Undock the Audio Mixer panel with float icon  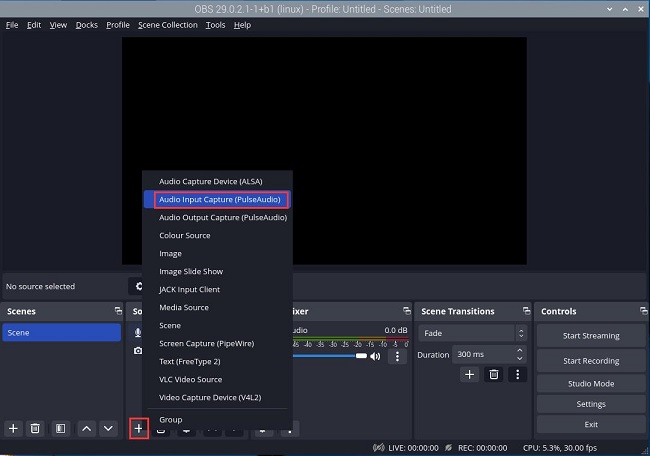tap(407, 310)
